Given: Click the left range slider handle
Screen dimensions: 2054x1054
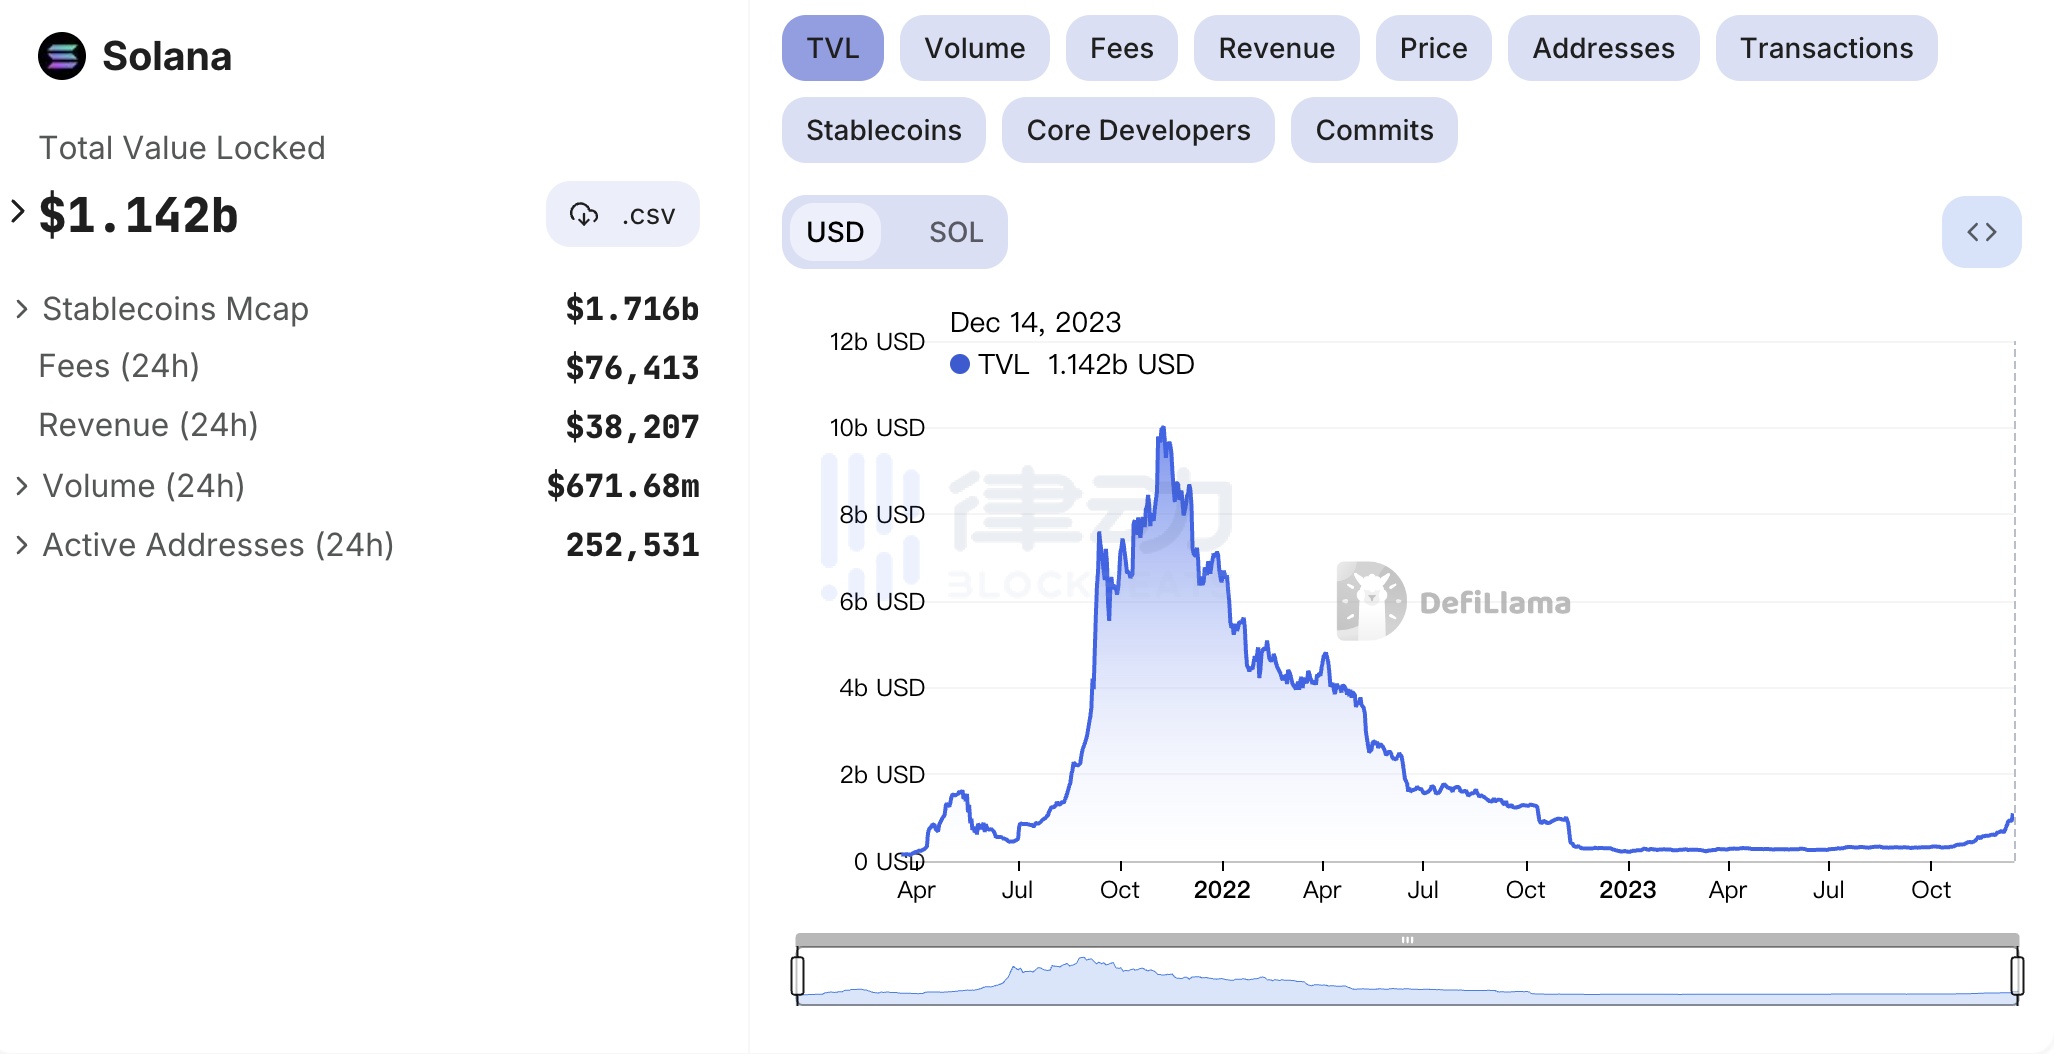Looking at the screenshot, I should [x=798, y=975].
